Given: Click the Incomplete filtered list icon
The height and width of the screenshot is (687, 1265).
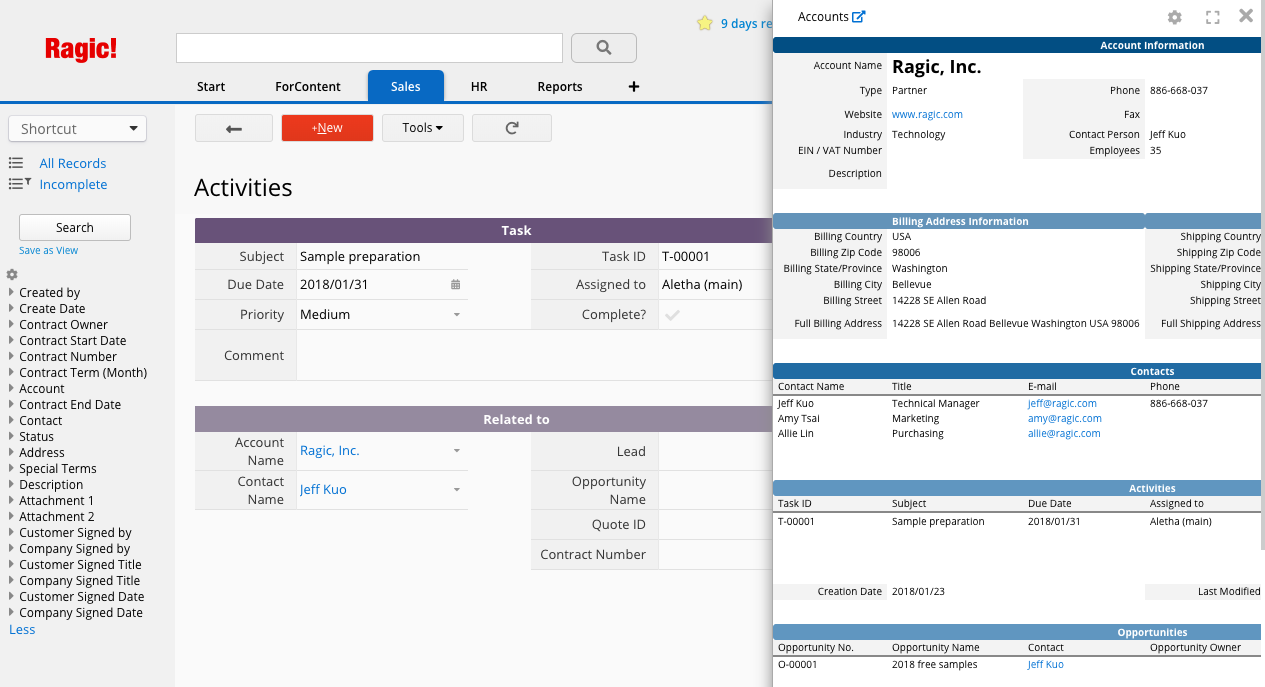Looking at the screenshot, I should coord(19,184).
